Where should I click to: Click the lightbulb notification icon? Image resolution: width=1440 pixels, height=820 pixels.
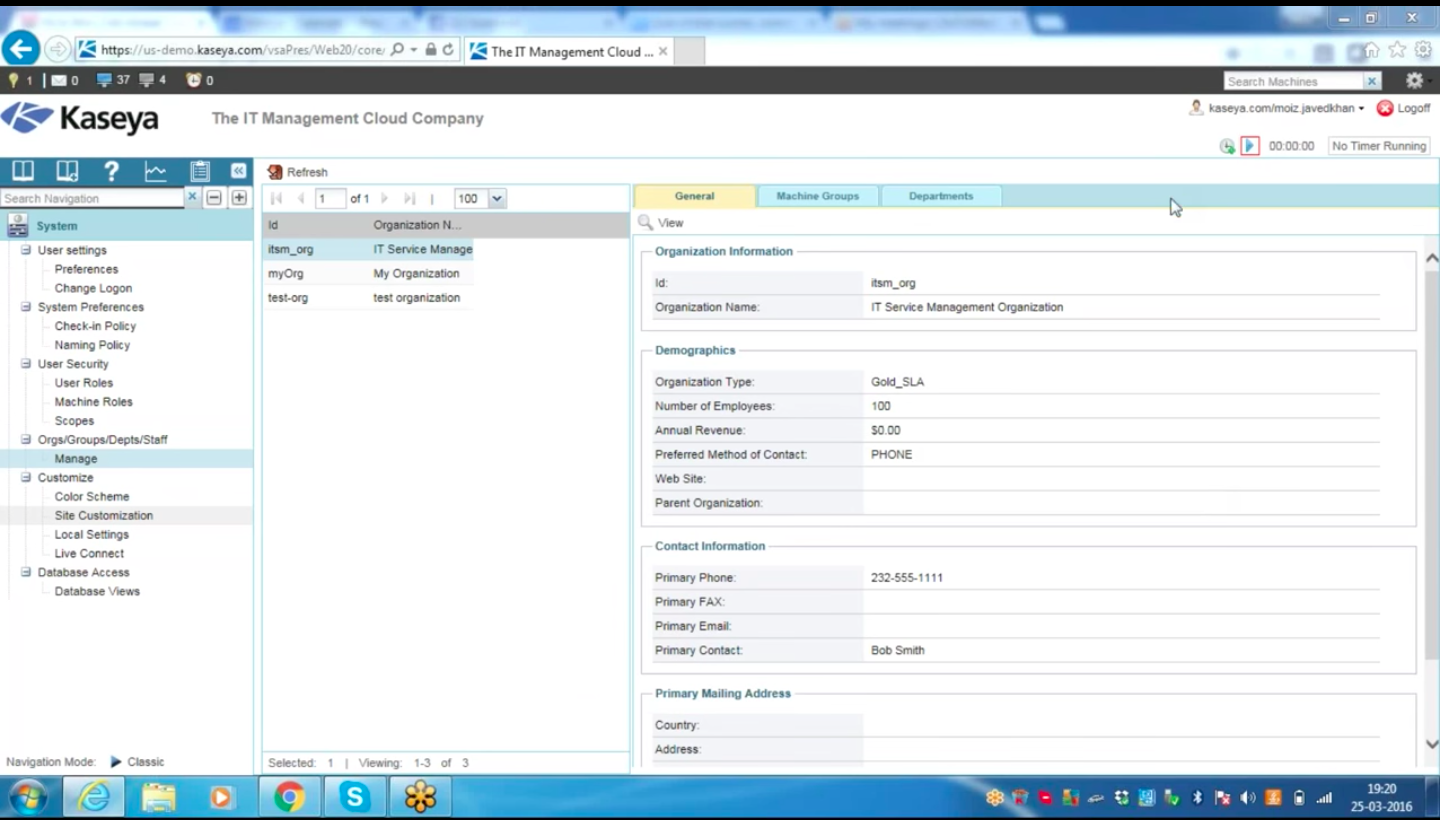[15, 81]
